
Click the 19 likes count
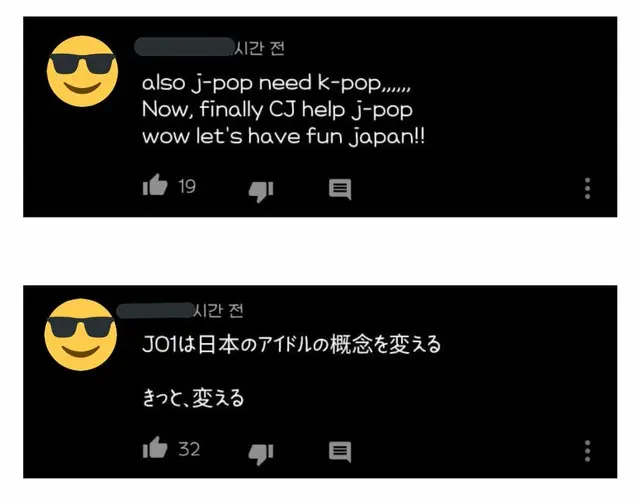tap(187, 186)
